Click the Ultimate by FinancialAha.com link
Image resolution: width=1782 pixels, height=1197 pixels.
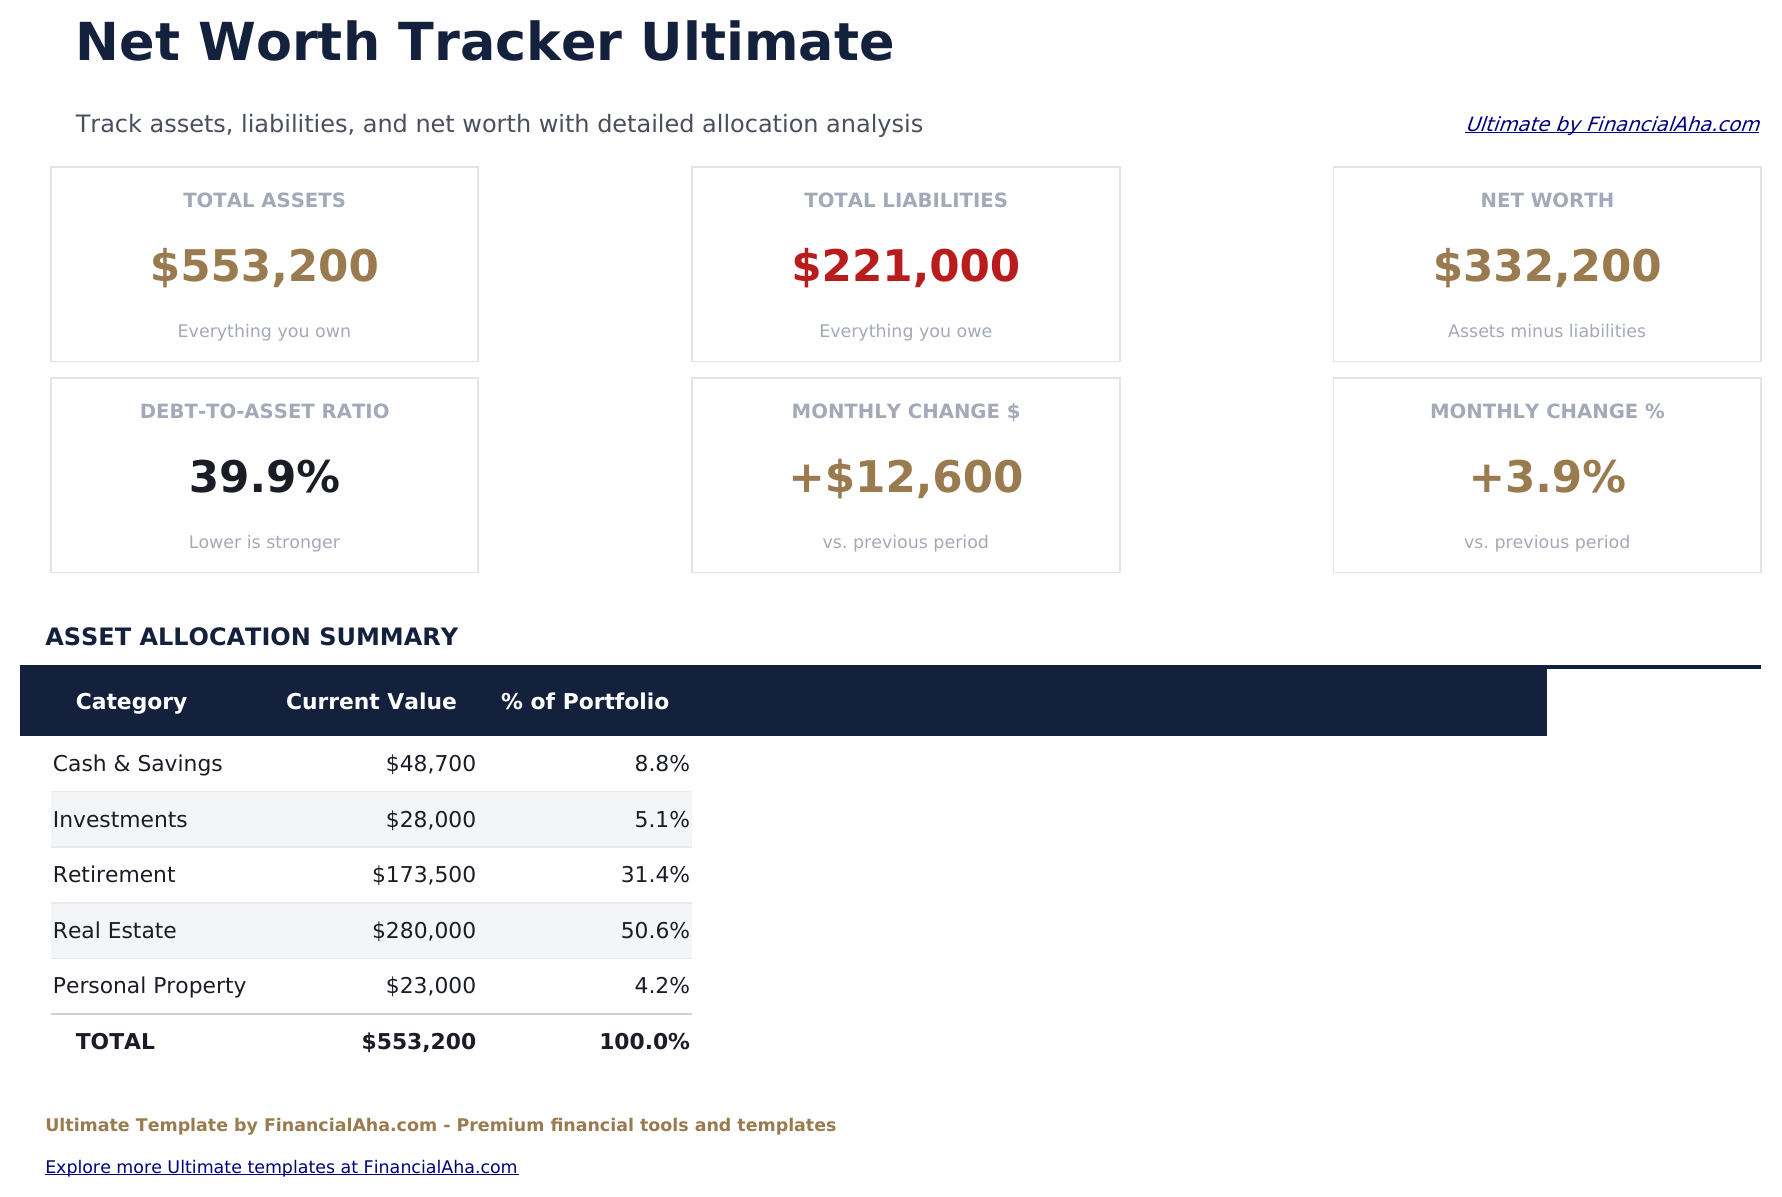pyautogui.click(x=1612, y=124)
